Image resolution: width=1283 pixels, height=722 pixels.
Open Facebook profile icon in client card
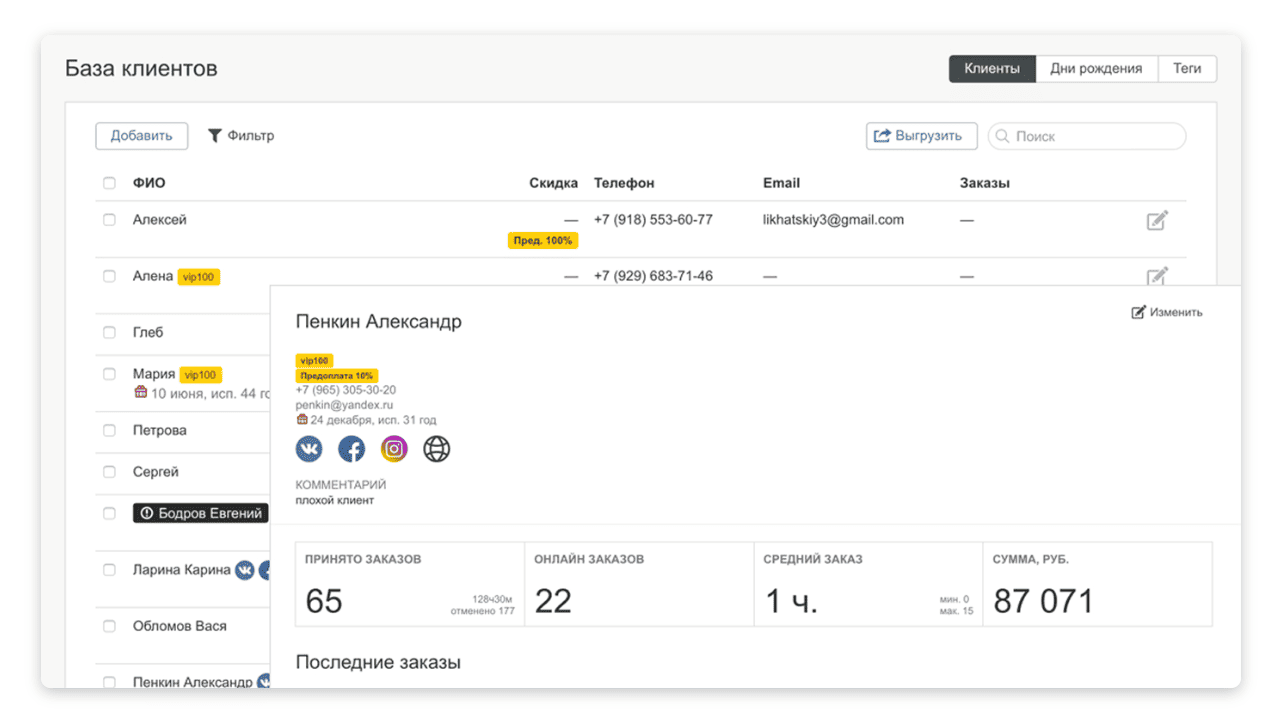(352, 450)
